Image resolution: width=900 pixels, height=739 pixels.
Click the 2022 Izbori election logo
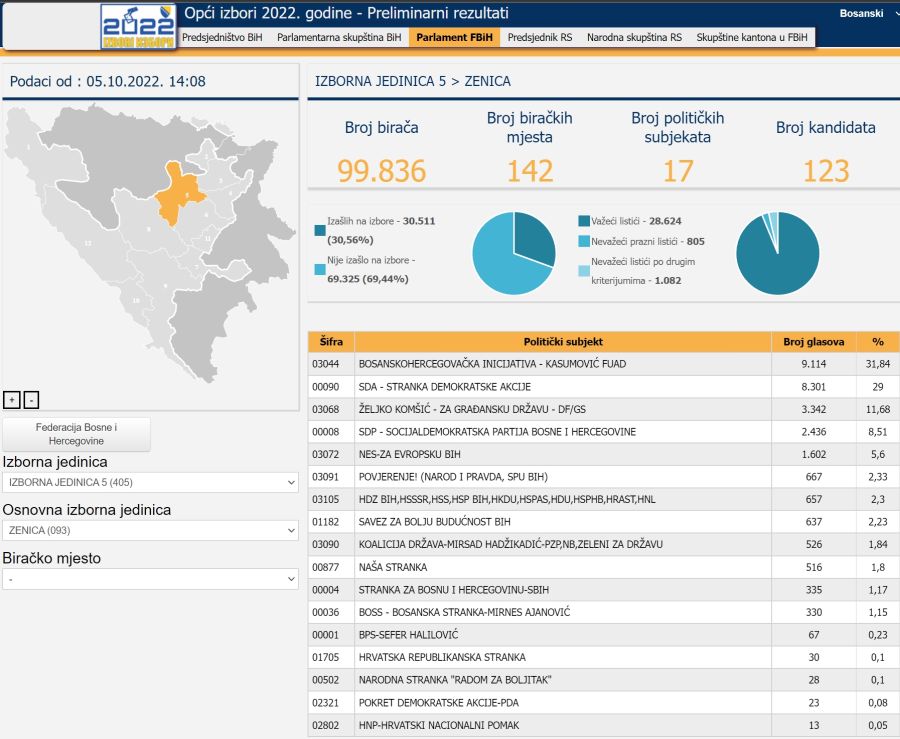138,26
